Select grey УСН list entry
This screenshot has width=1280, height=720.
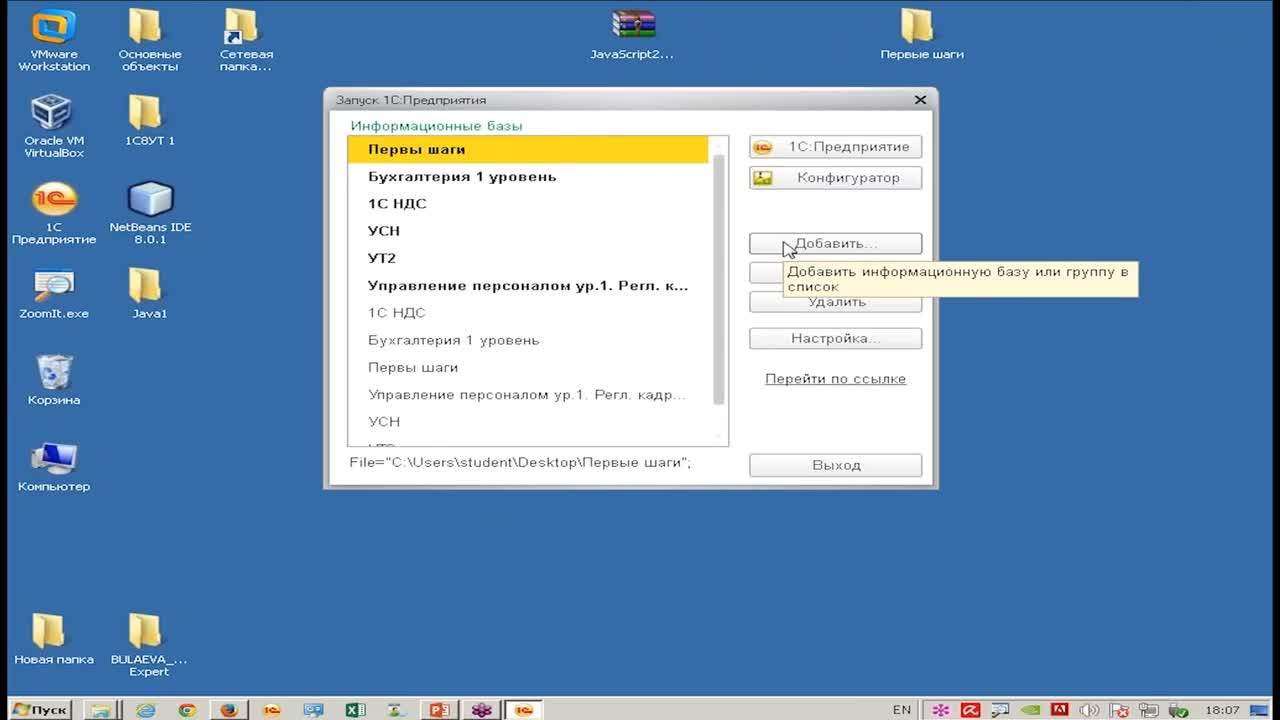point(527,422)
